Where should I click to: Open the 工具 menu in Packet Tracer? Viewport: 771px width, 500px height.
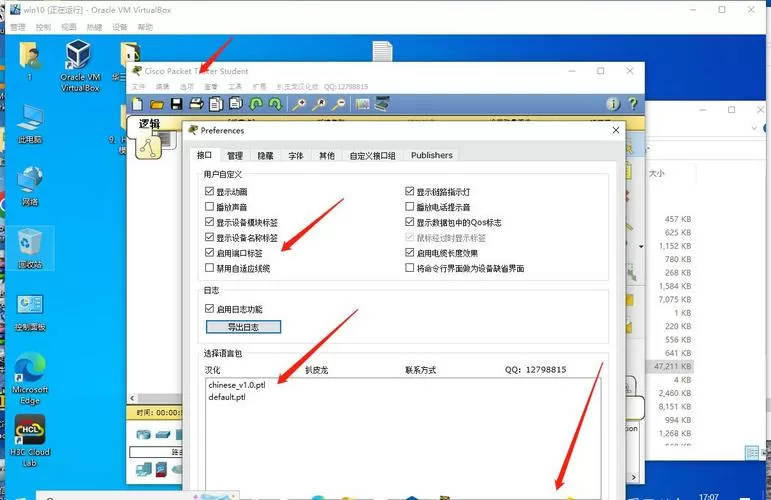pos(235,87)
